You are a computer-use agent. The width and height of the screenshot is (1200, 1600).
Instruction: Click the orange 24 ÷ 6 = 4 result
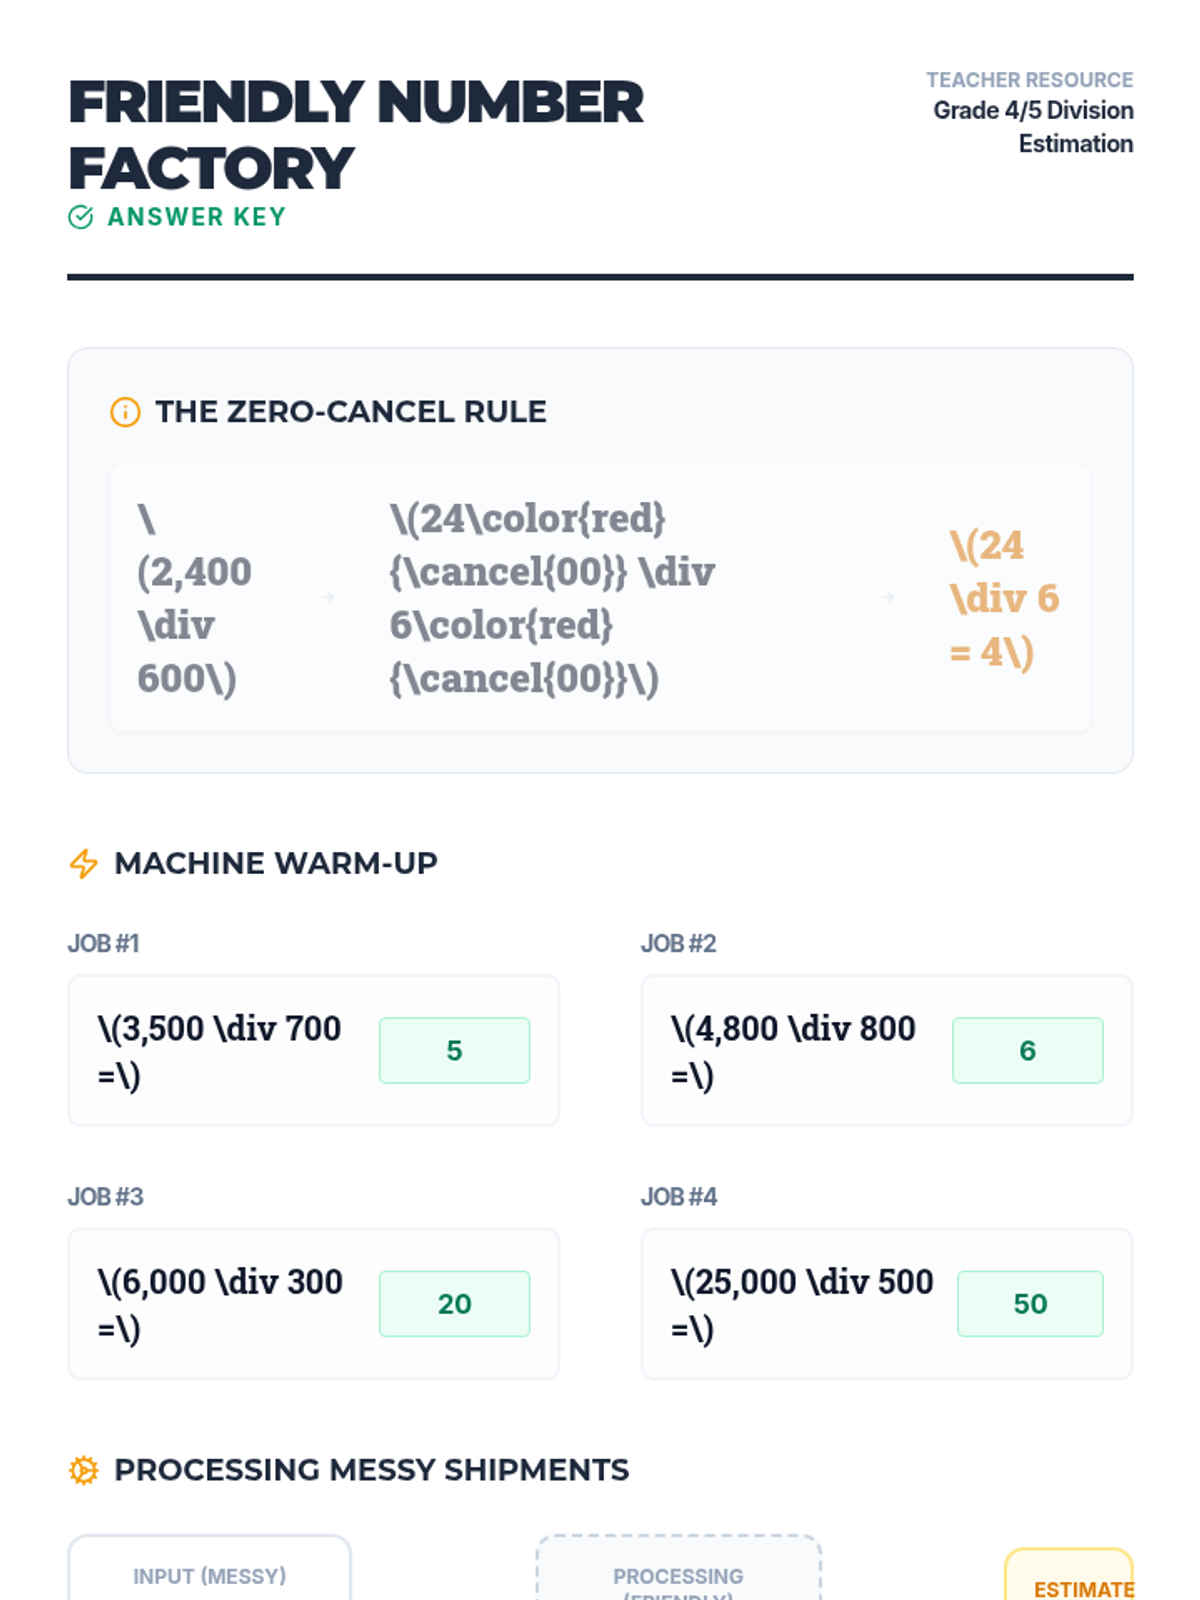1003,598
